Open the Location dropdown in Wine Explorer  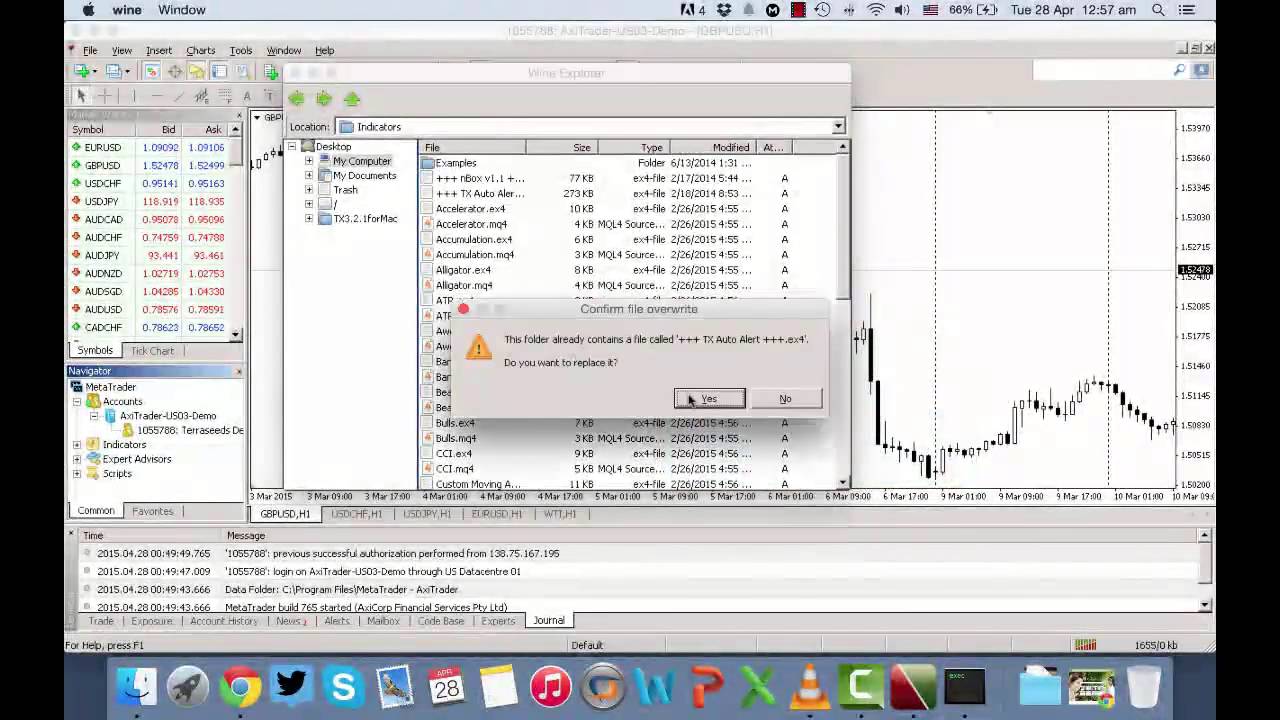click(x=838, y=127)
